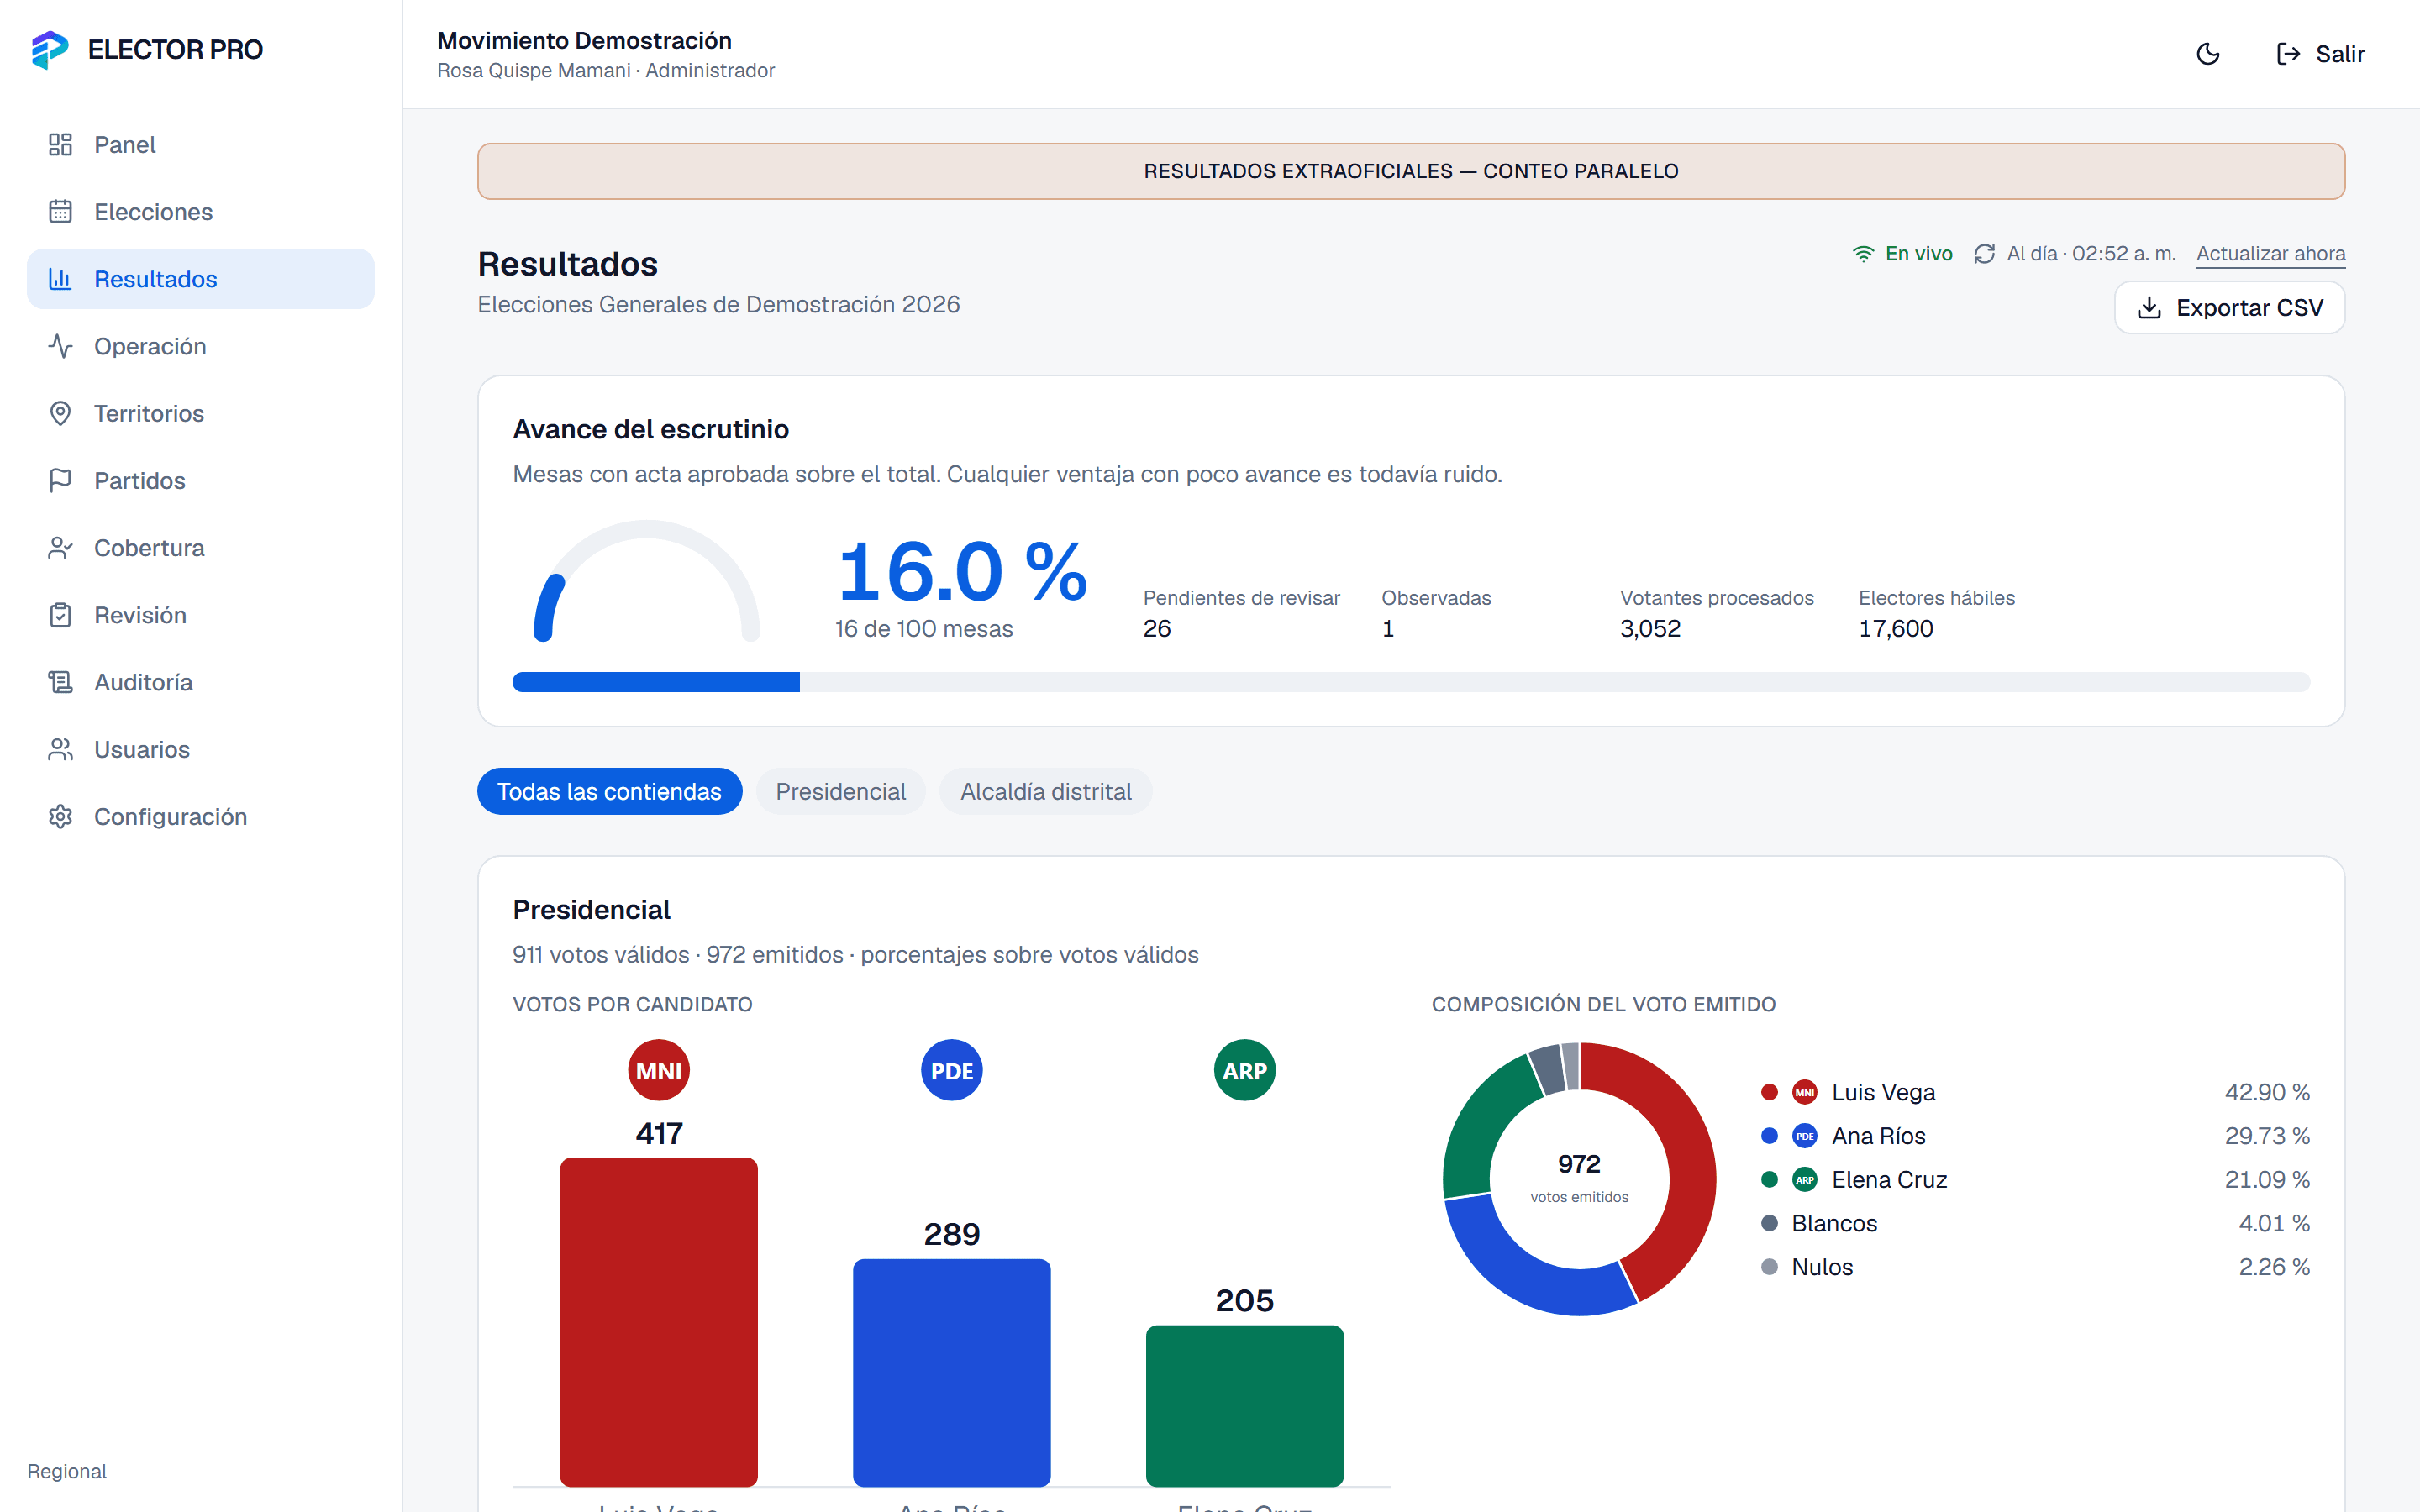Click the Regional label in sidebar footer
This screenshot has height=1512, width=2420.
click(x=67, y=1471)
